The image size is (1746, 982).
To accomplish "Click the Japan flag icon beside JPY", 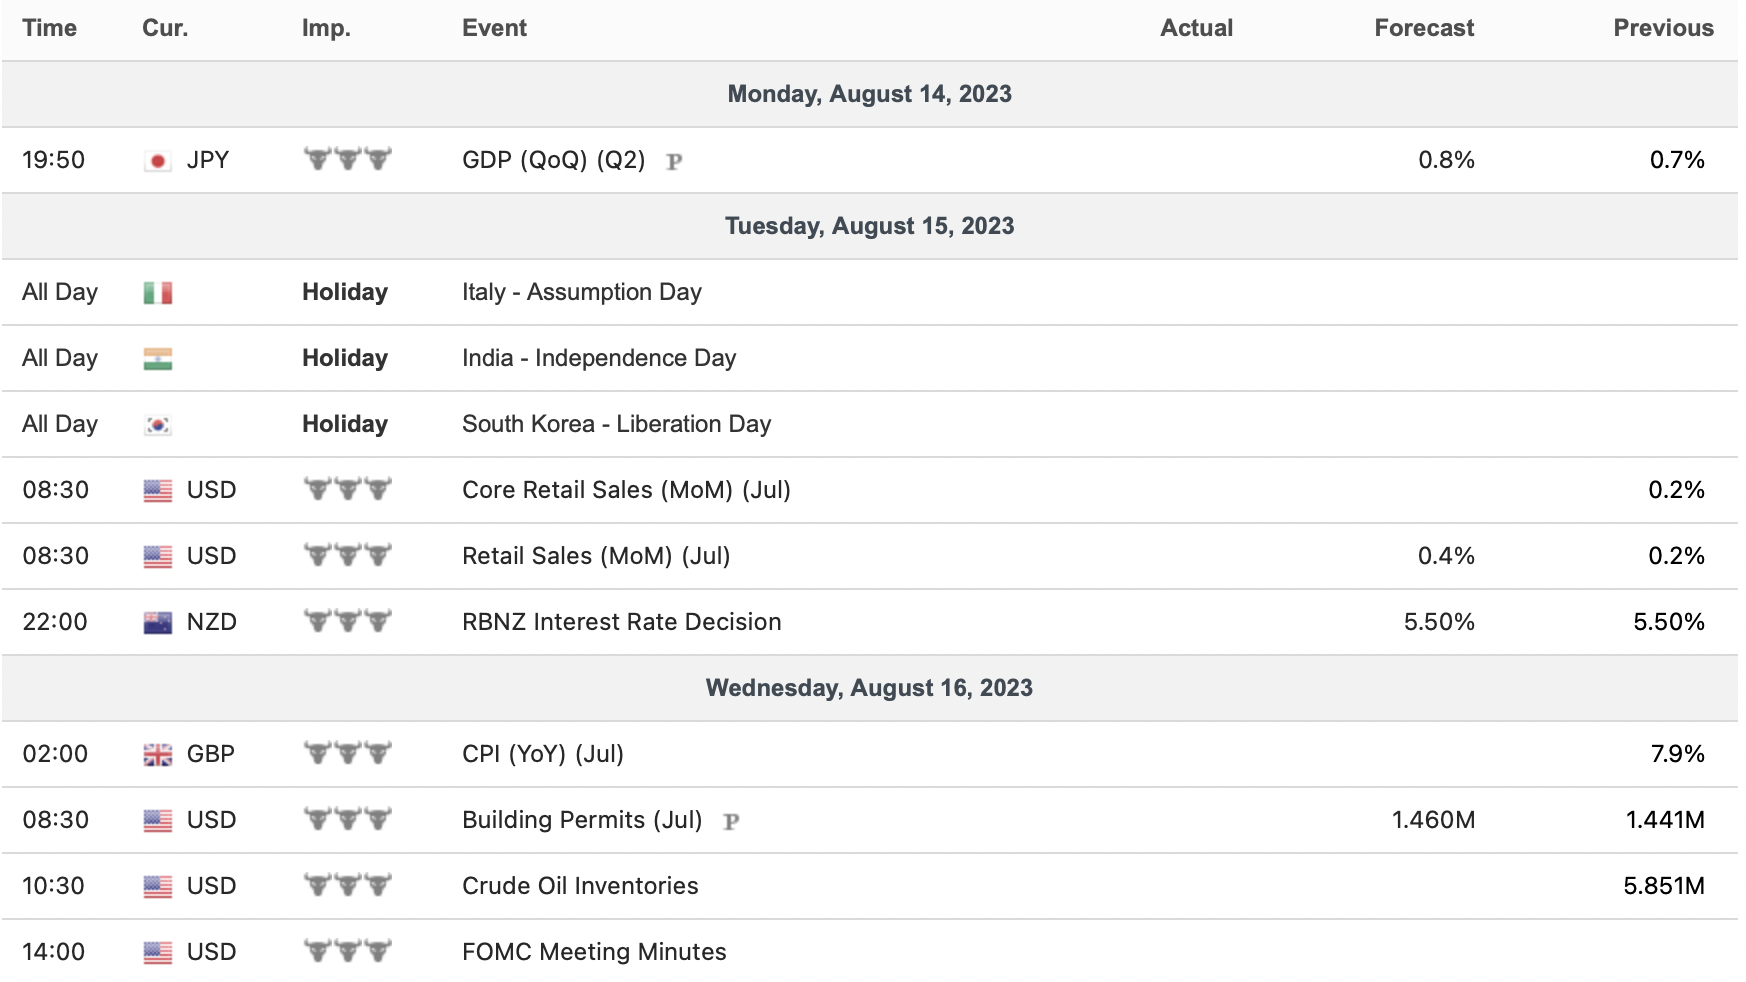I will point(157,161).
